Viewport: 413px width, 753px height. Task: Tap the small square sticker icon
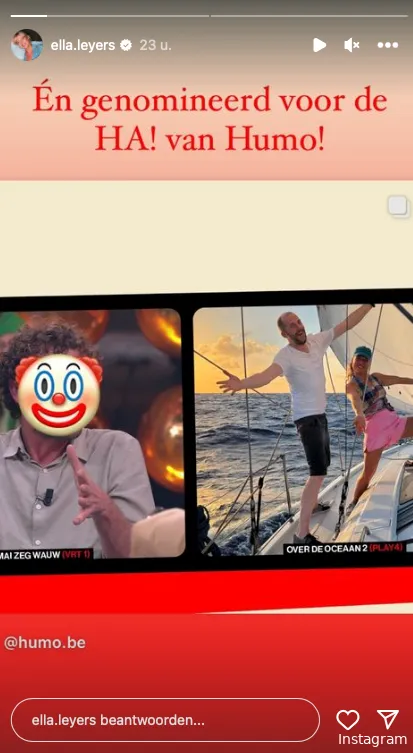click(x=399, y=206)
